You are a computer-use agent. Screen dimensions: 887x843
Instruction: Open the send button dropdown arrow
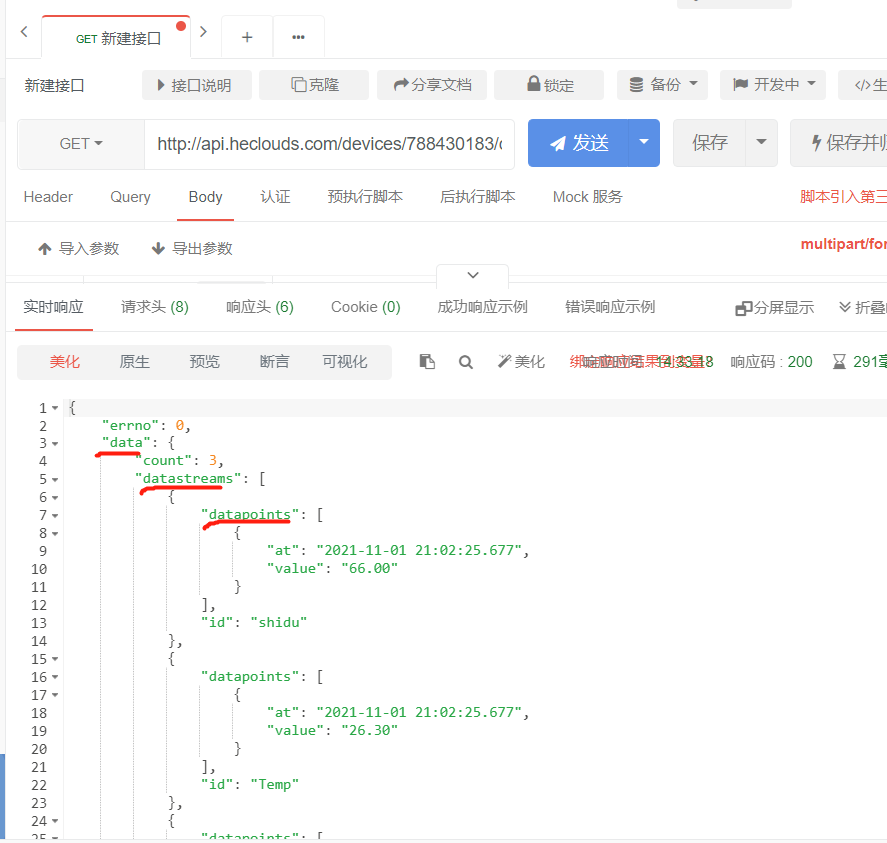(644, 143)
